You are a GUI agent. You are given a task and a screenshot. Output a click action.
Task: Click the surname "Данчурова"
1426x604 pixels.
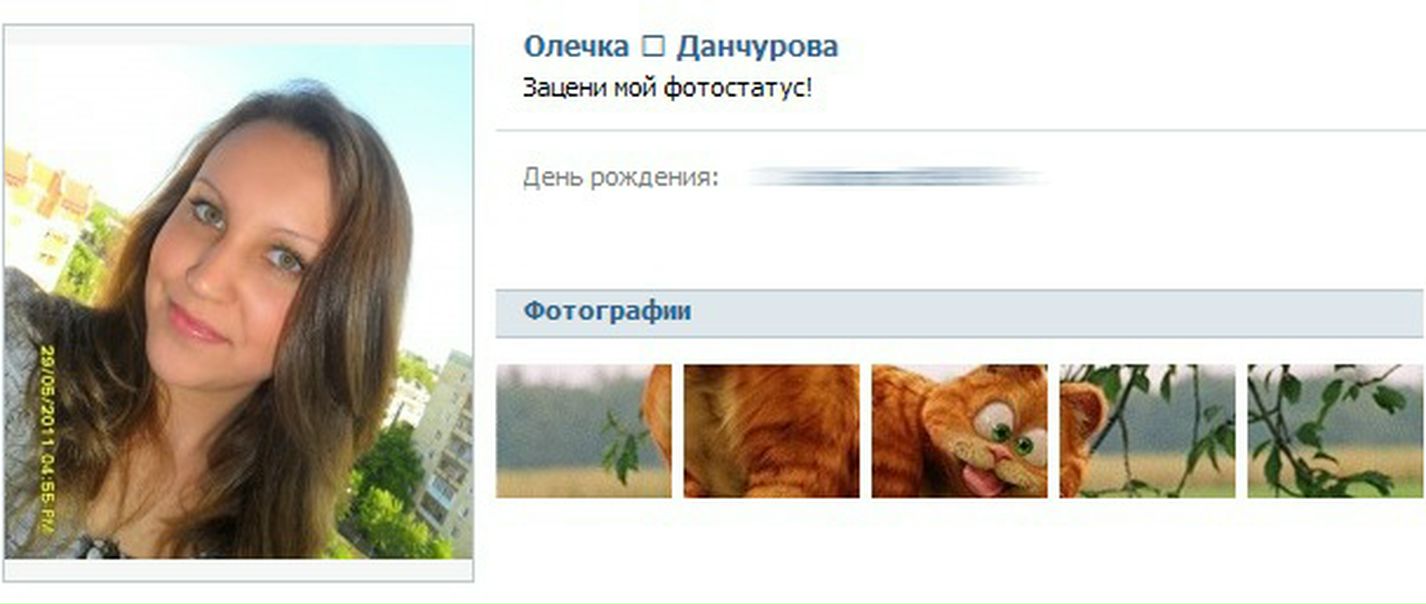tap(757, 47)
